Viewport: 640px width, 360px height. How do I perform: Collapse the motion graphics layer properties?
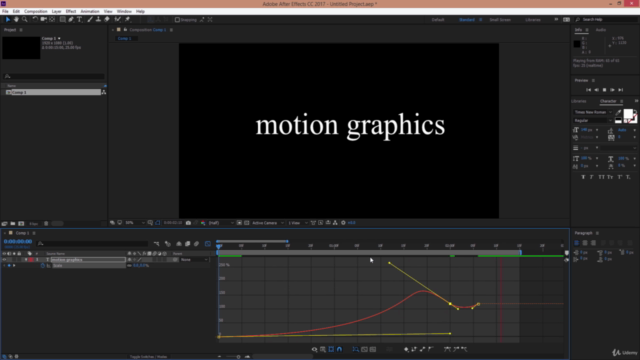point(26,260)
